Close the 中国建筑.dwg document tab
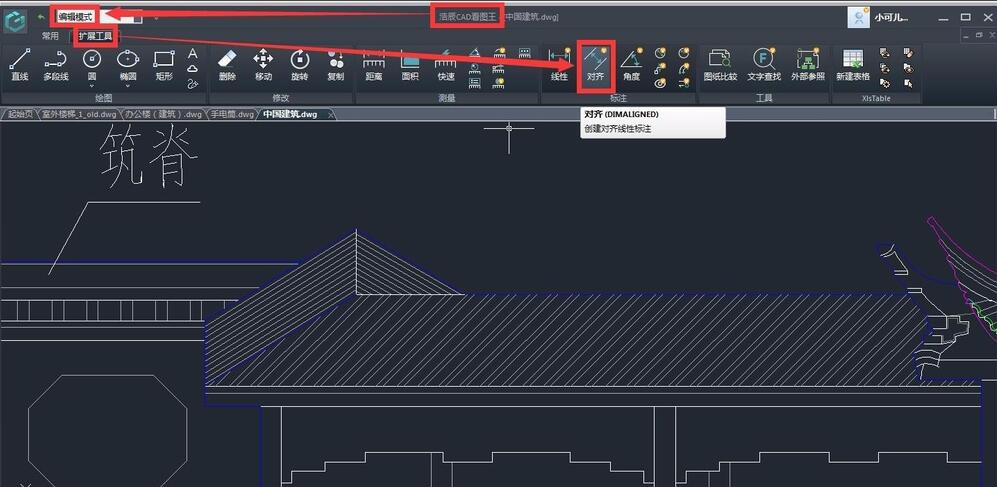 (x=331, y=114)
